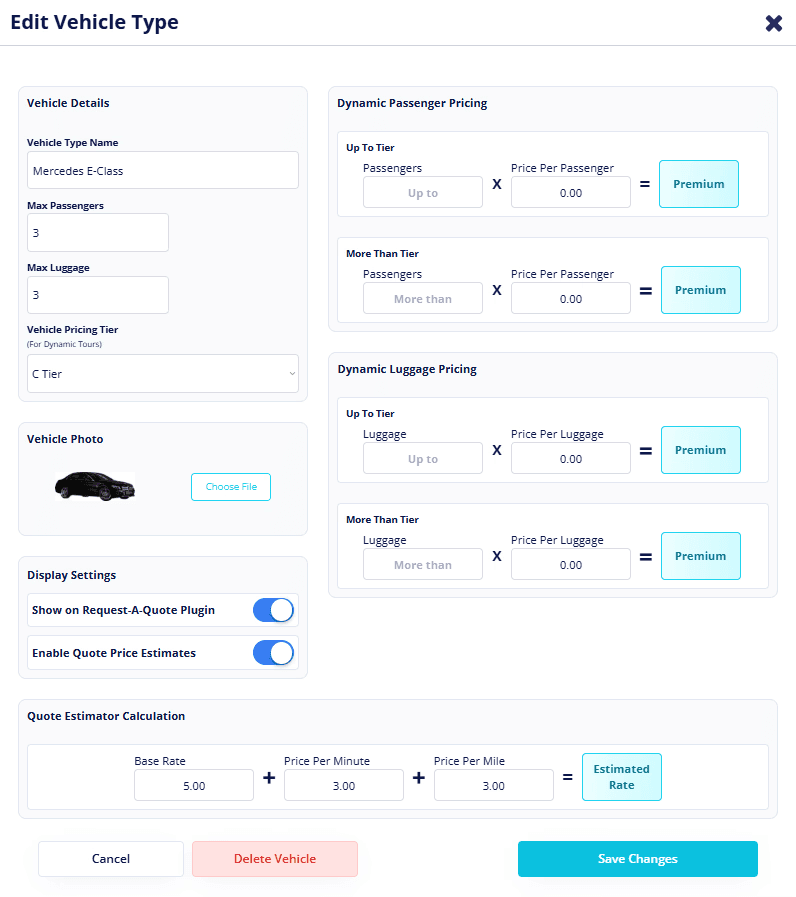Click the Save Changes button
This screenshot has height=897, width=796.
(637, 858)
